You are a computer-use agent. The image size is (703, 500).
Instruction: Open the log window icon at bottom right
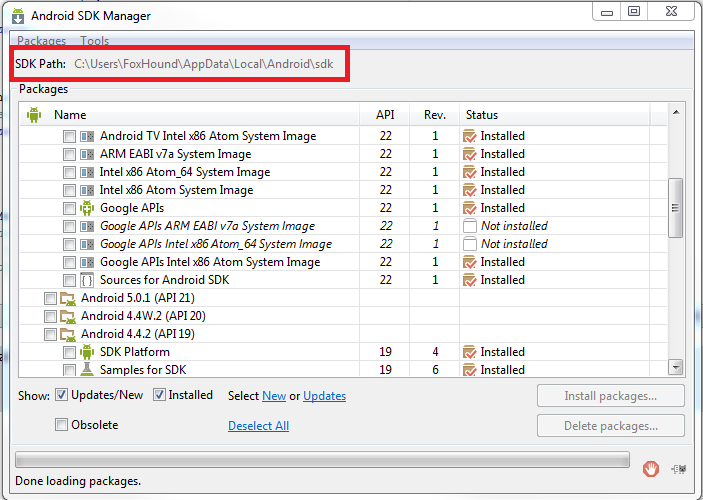679,469
